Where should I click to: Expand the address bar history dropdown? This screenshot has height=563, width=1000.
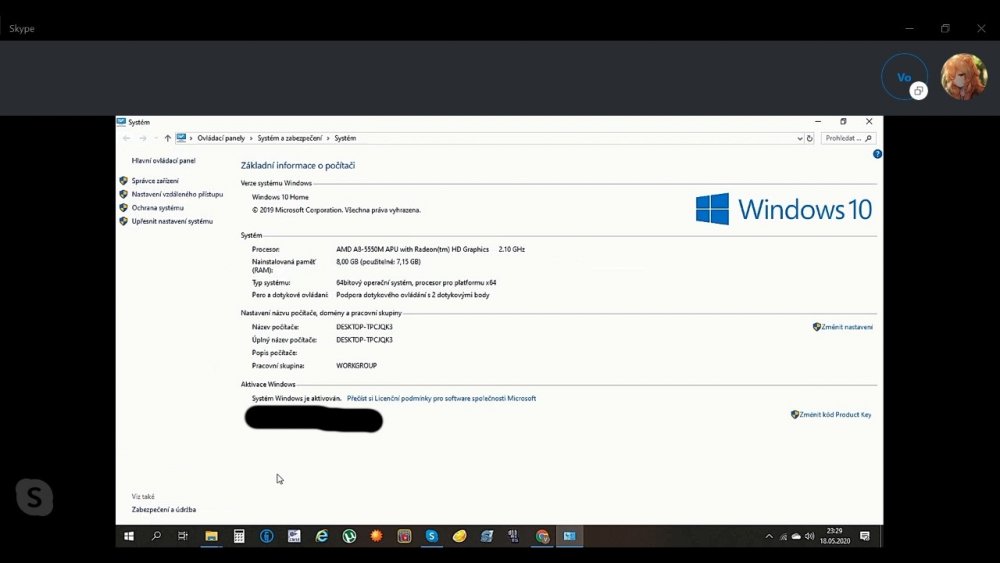(x=798, y=138)
